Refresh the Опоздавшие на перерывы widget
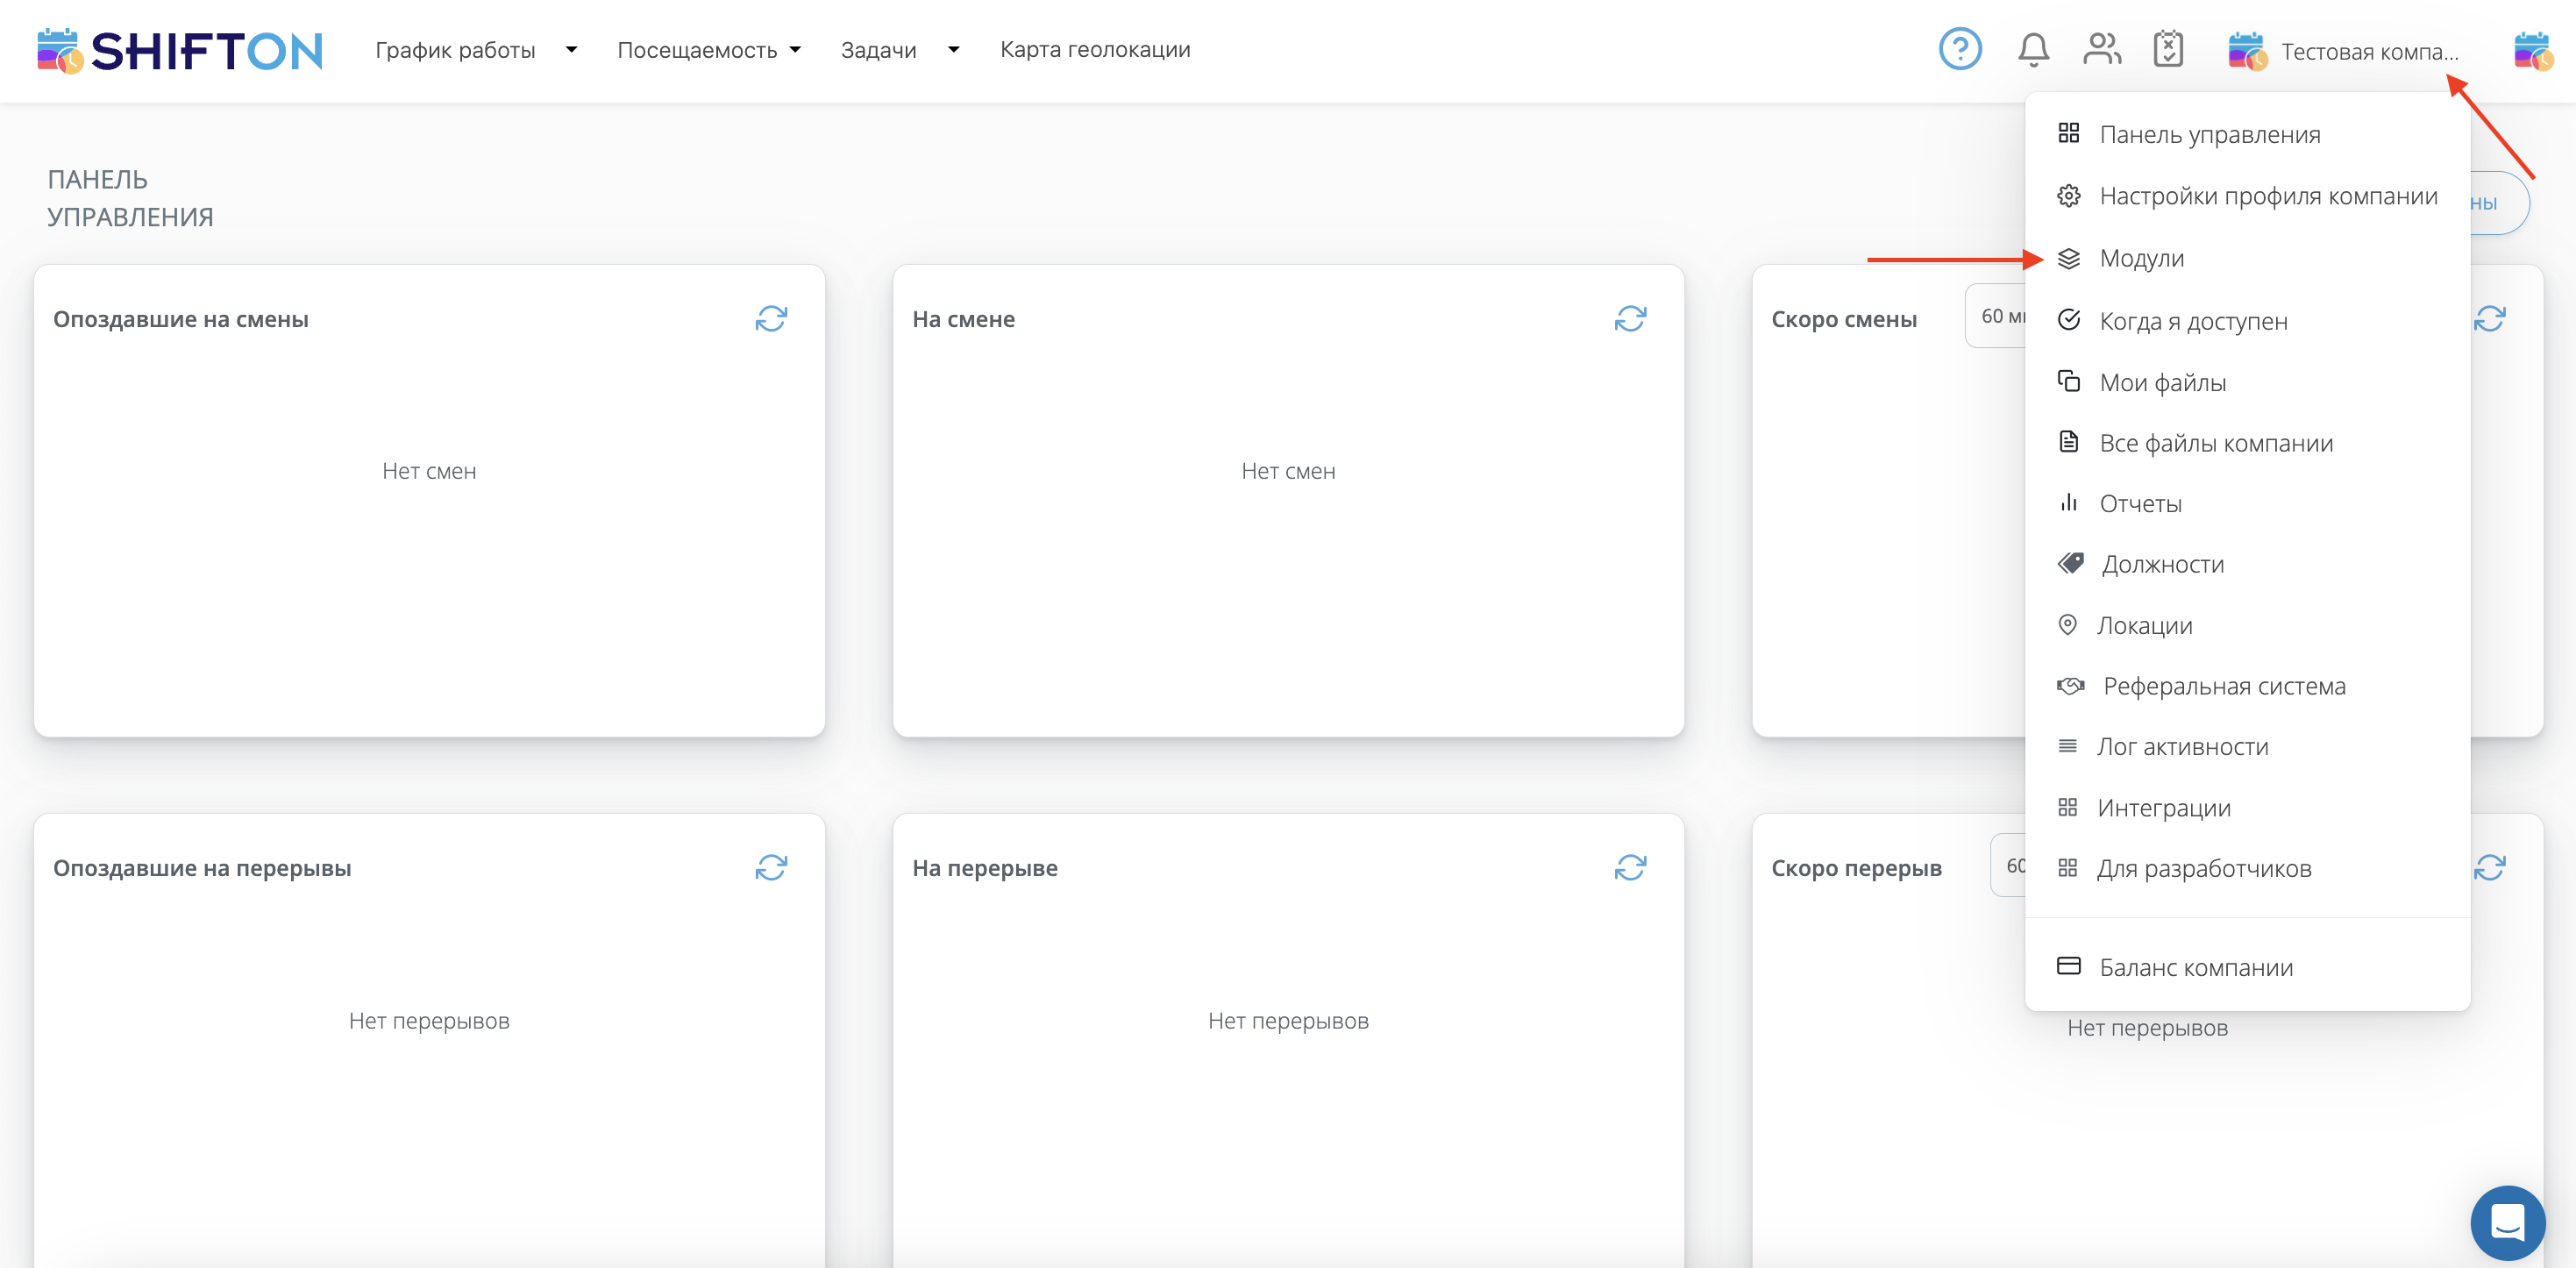Viewport: 2576px width, 1268px height. 771,867
